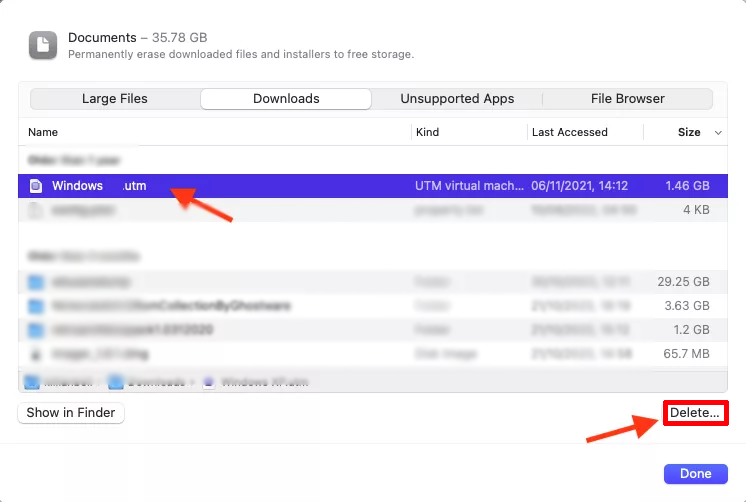
Task: Click file icon of the 4 KB row
Action: [x=36, y=210]
